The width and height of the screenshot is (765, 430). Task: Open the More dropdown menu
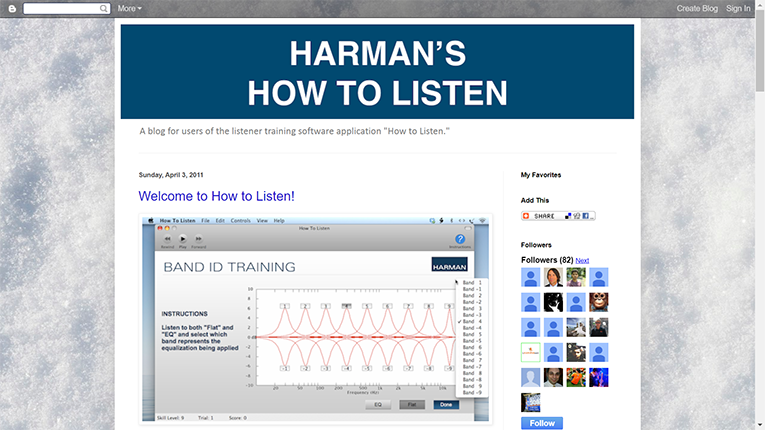click(129, 8)
